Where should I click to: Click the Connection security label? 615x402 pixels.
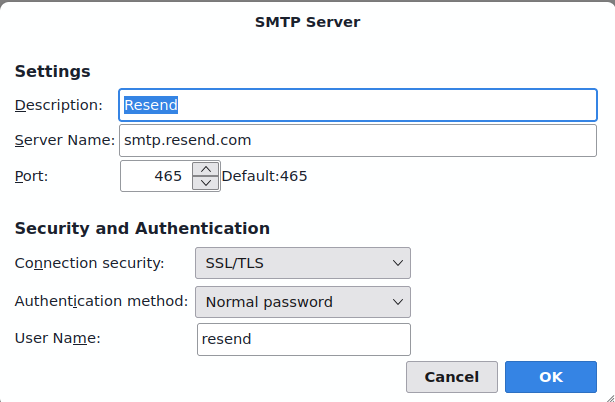89,263
